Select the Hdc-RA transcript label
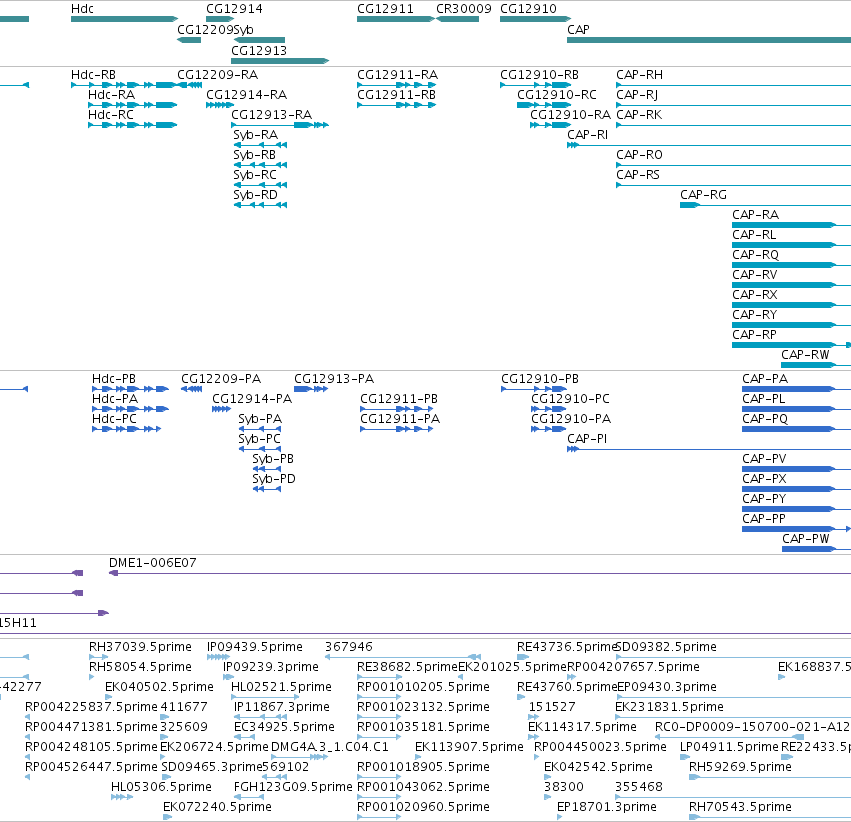Image resolution: width=851 pixels, height=822 pixels. [x=111, y=94]
